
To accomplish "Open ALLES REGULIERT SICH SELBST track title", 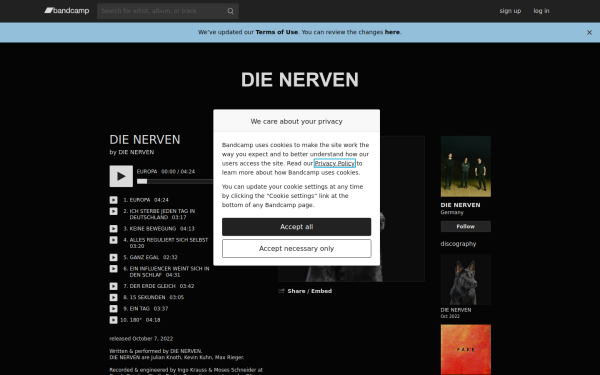I will (169, 240).
